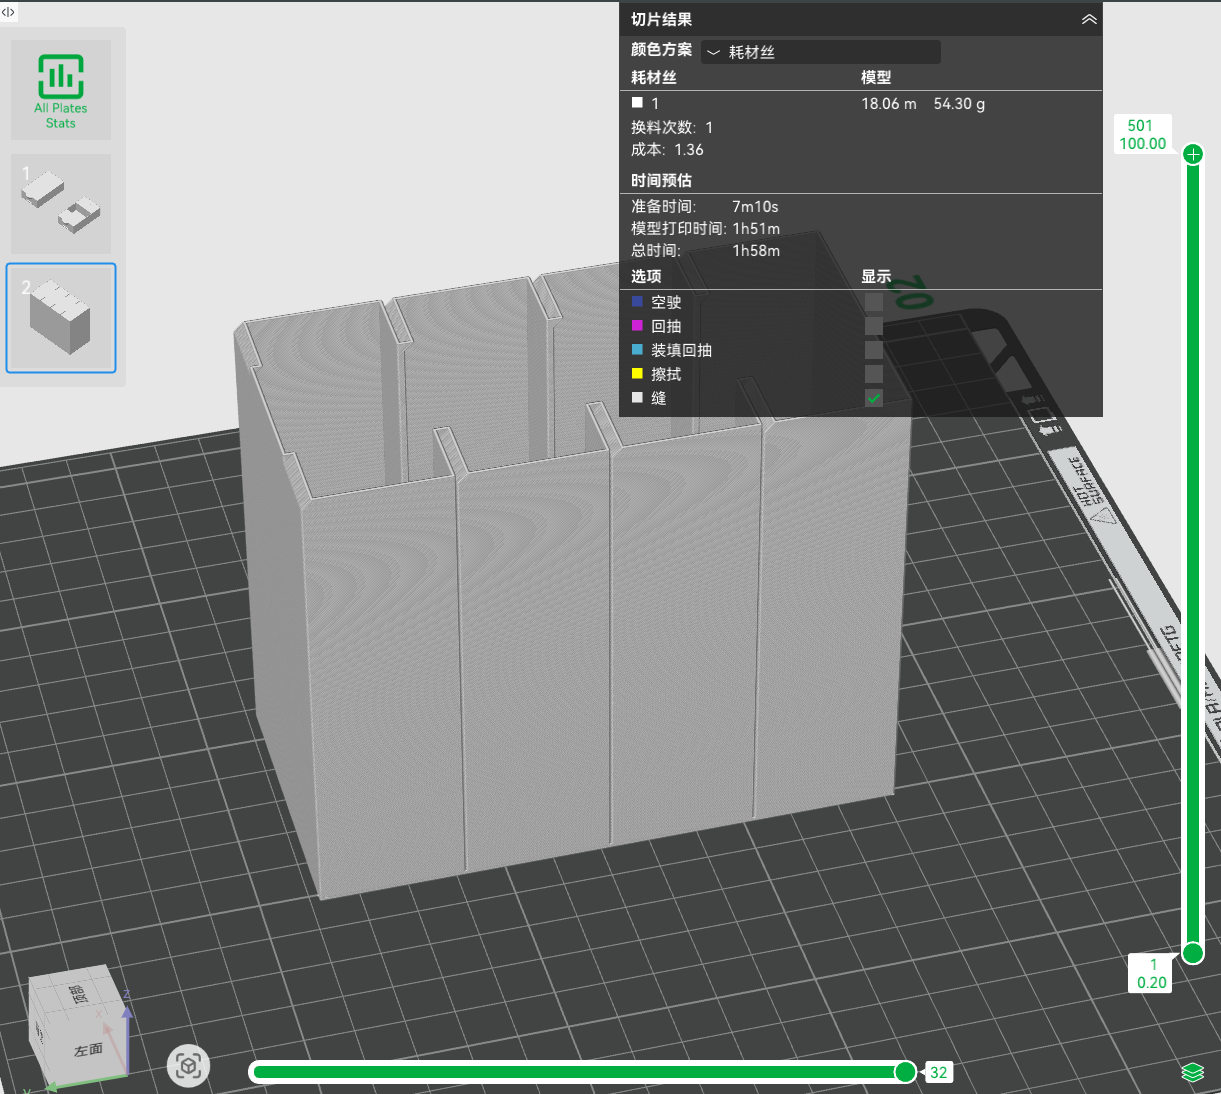
Task: Click the 模型 column header
Action: click(x=876, y=77)
